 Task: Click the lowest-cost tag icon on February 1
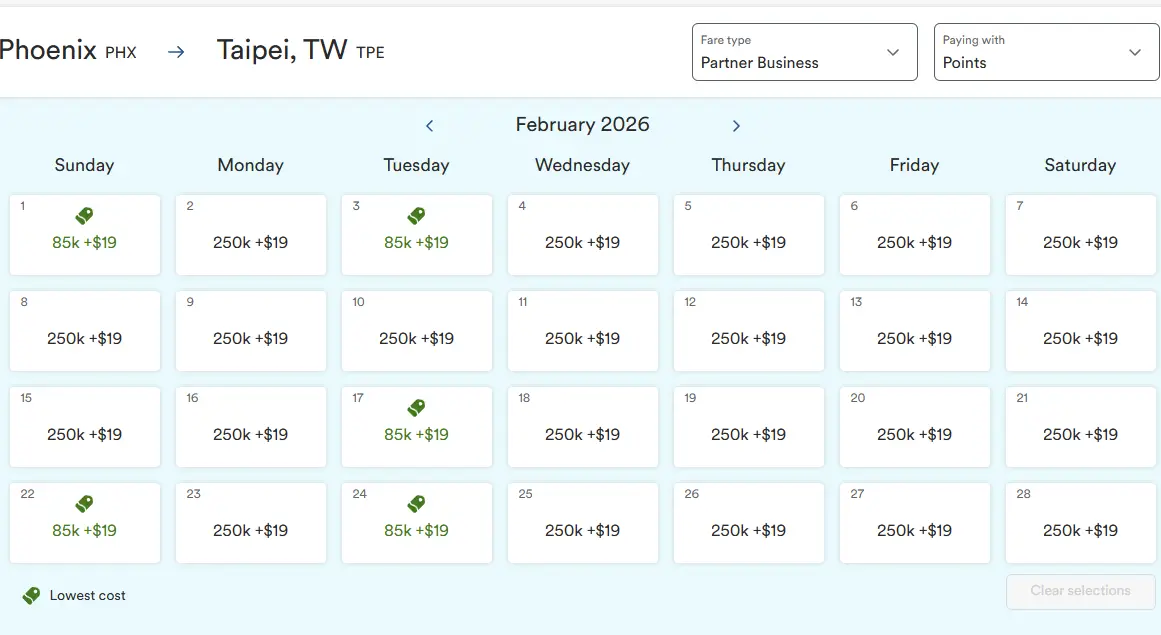tap(85, 215)
